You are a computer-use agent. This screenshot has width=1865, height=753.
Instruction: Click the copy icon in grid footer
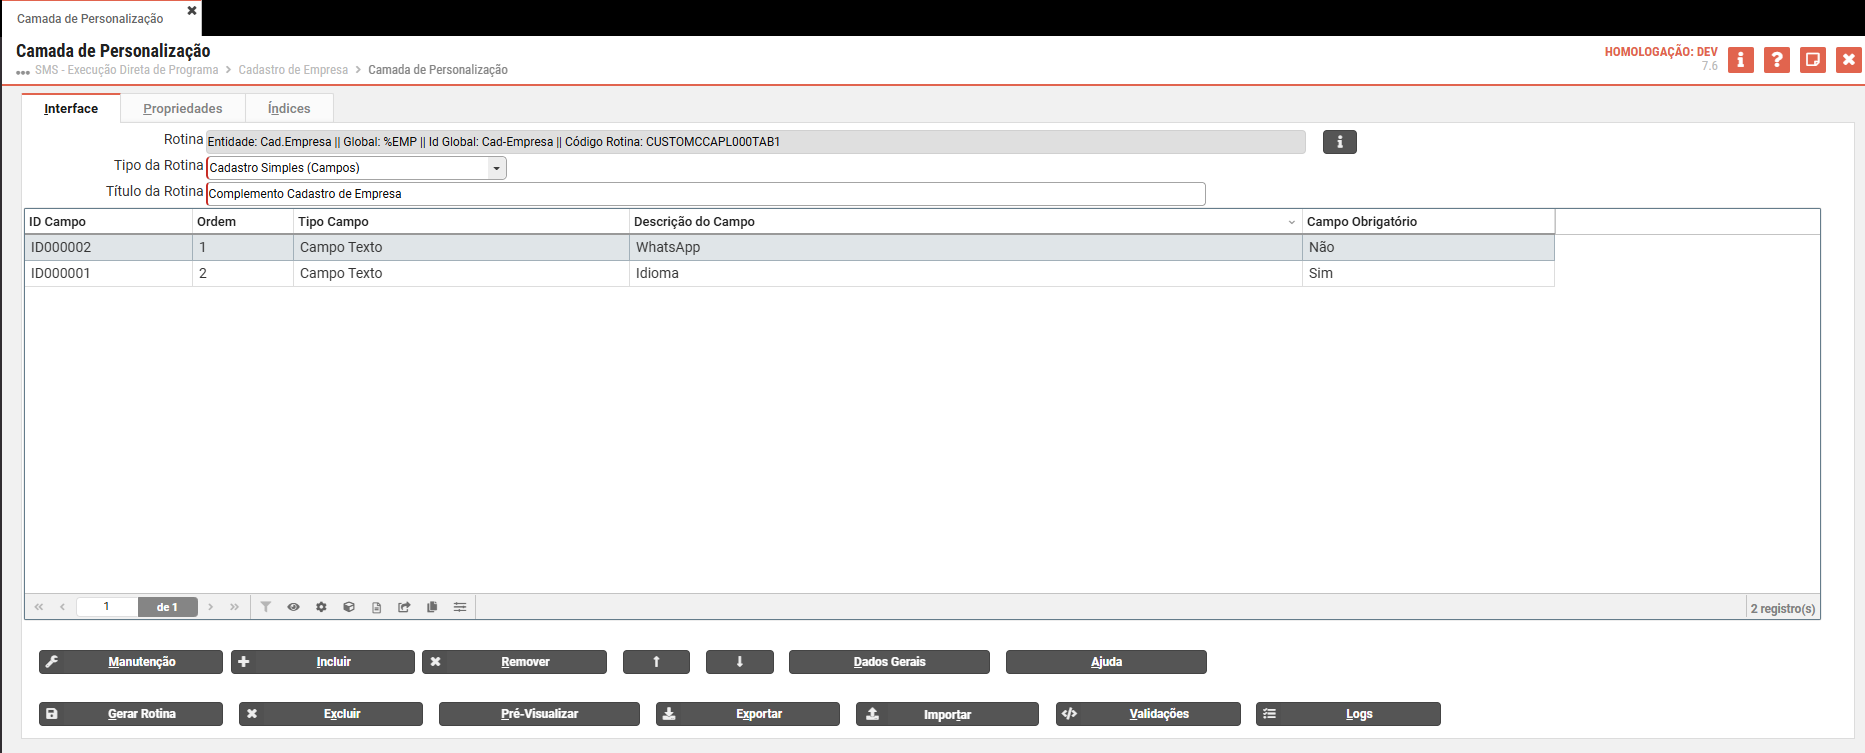click(x=432, y=607)
